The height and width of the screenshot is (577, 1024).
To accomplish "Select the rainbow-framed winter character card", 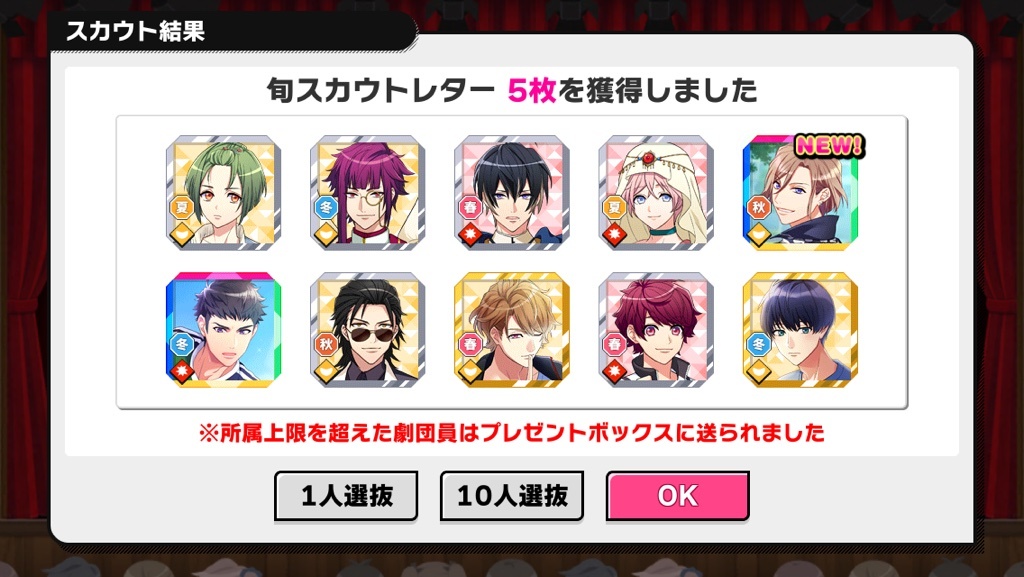I will 223,330.
